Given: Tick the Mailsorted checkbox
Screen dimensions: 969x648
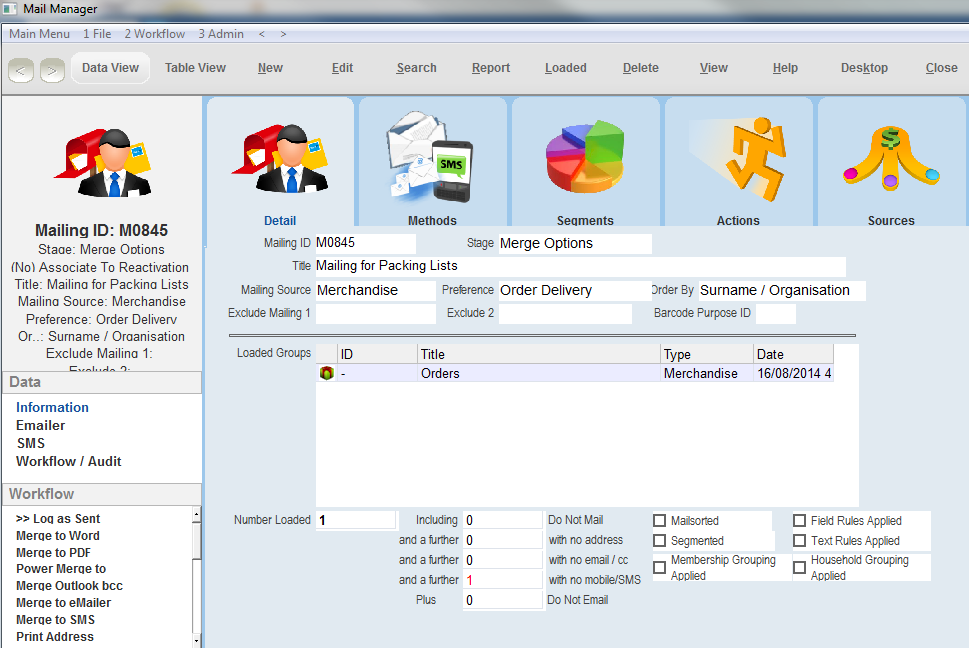Looking at the screenshot, I should click(659, 521).
